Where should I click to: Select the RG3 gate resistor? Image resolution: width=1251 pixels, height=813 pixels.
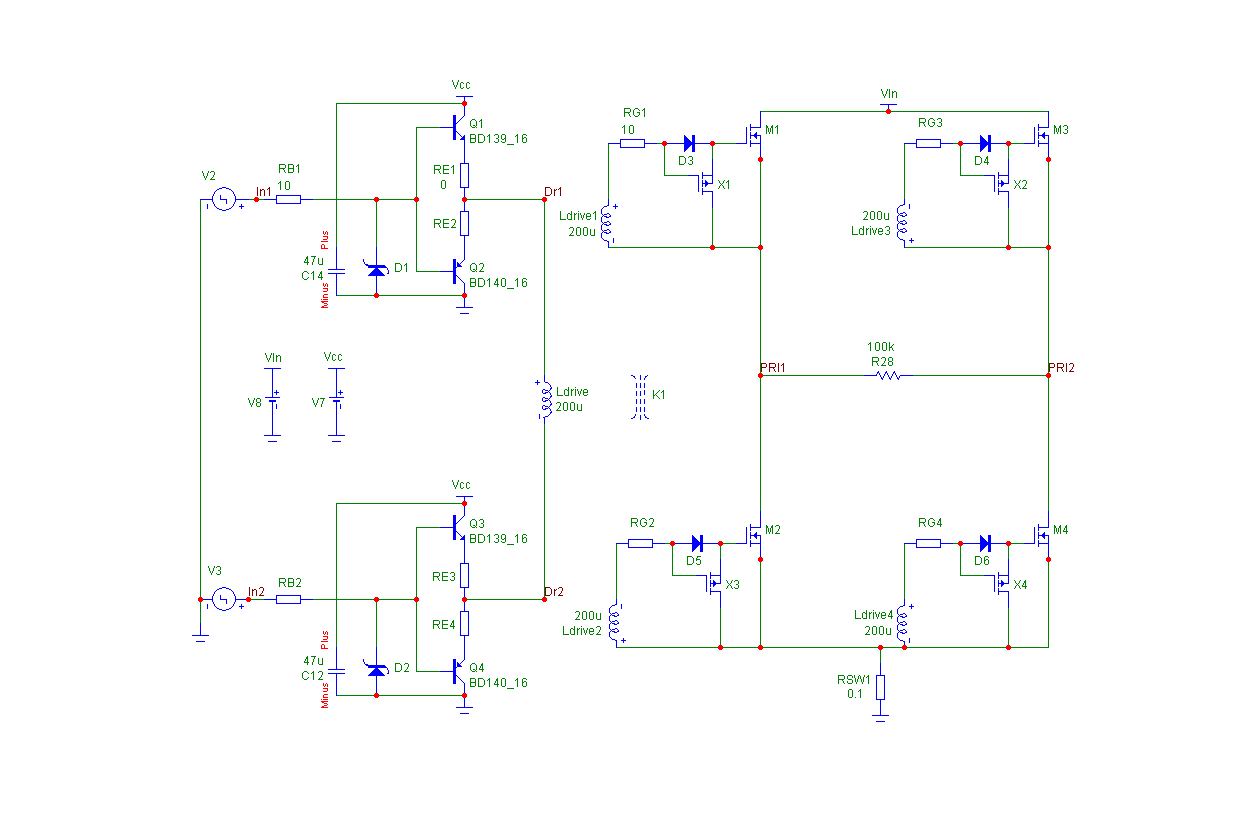928,143
